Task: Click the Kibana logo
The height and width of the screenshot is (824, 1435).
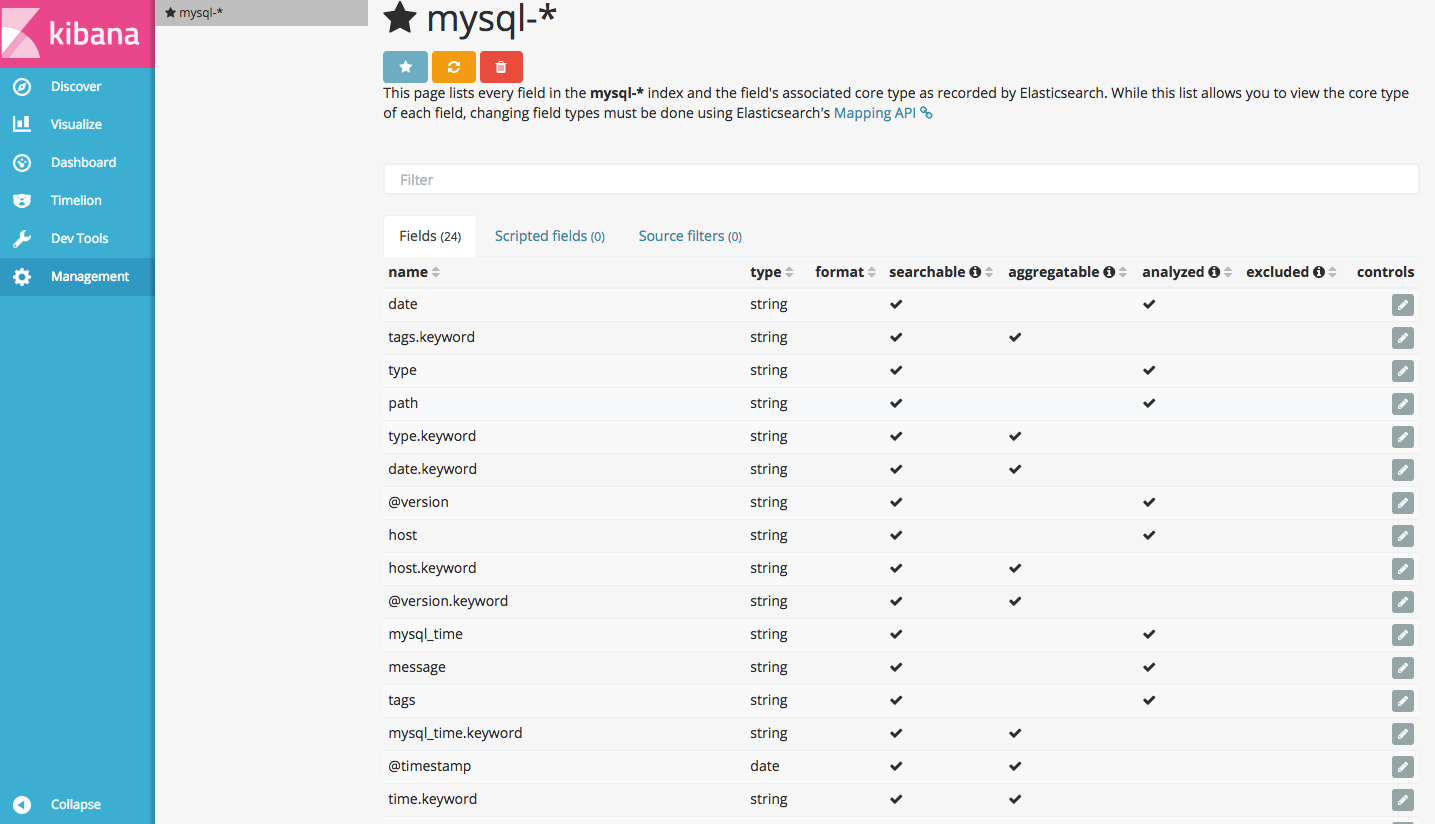Action: click(x=77, y=33)
